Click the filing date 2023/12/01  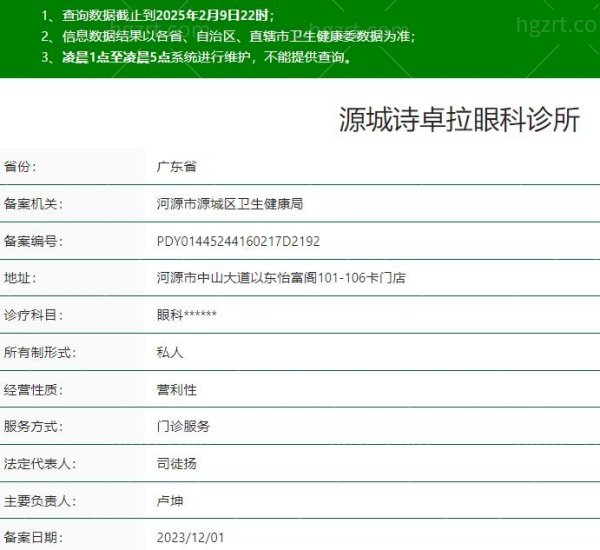[190, 538]
